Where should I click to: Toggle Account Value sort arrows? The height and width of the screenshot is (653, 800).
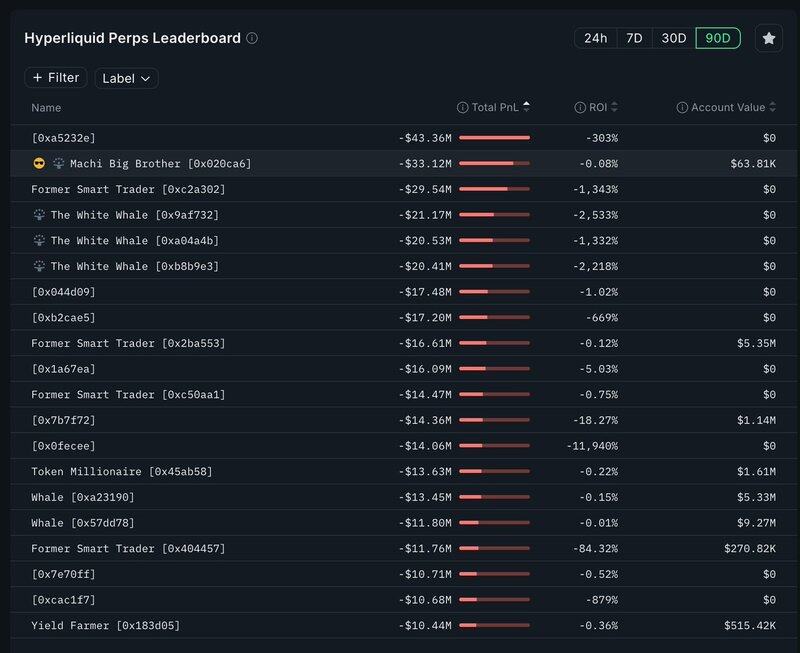(x=773, y=107)
